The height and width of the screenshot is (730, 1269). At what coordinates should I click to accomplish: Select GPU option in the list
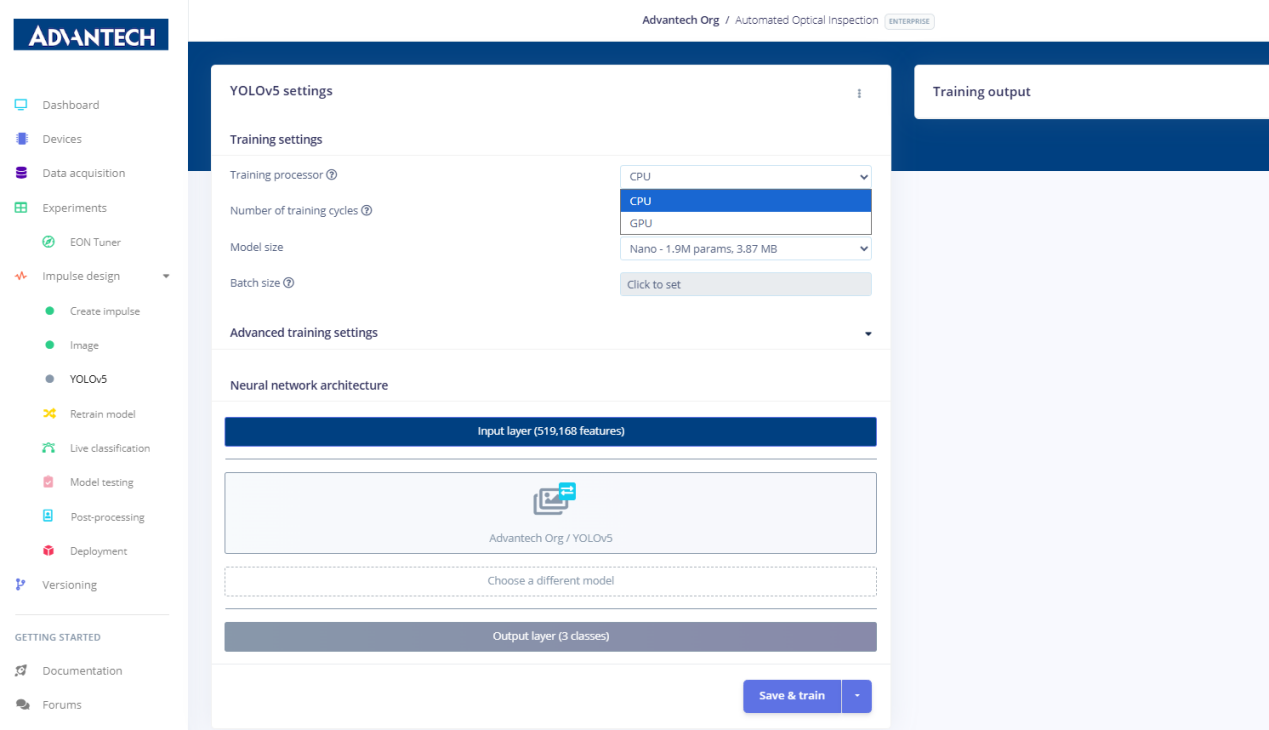tap(745, 223)
